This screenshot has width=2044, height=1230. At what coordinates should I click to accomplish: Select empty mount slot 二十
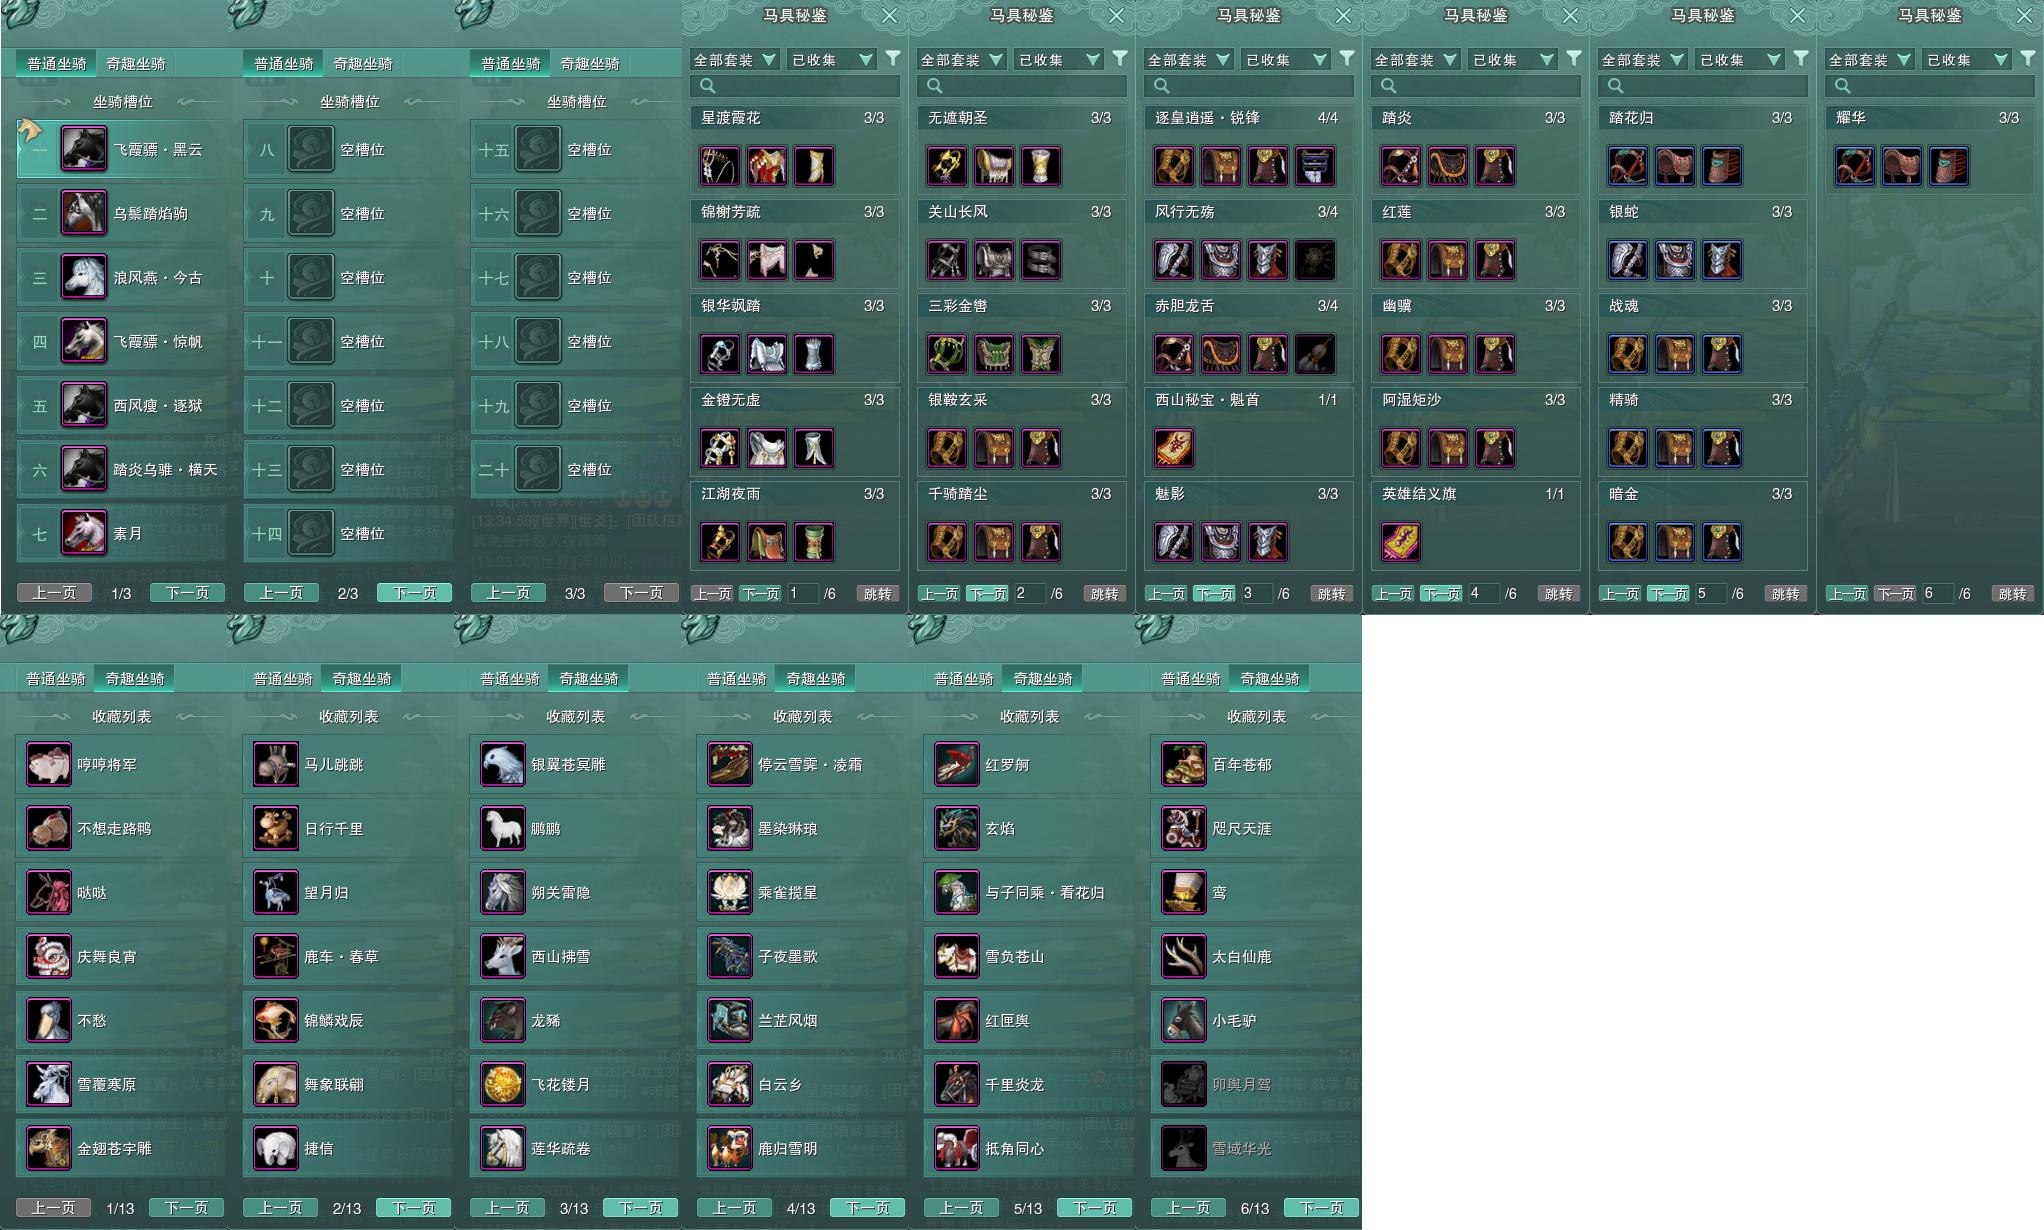(x=575, y=469)
